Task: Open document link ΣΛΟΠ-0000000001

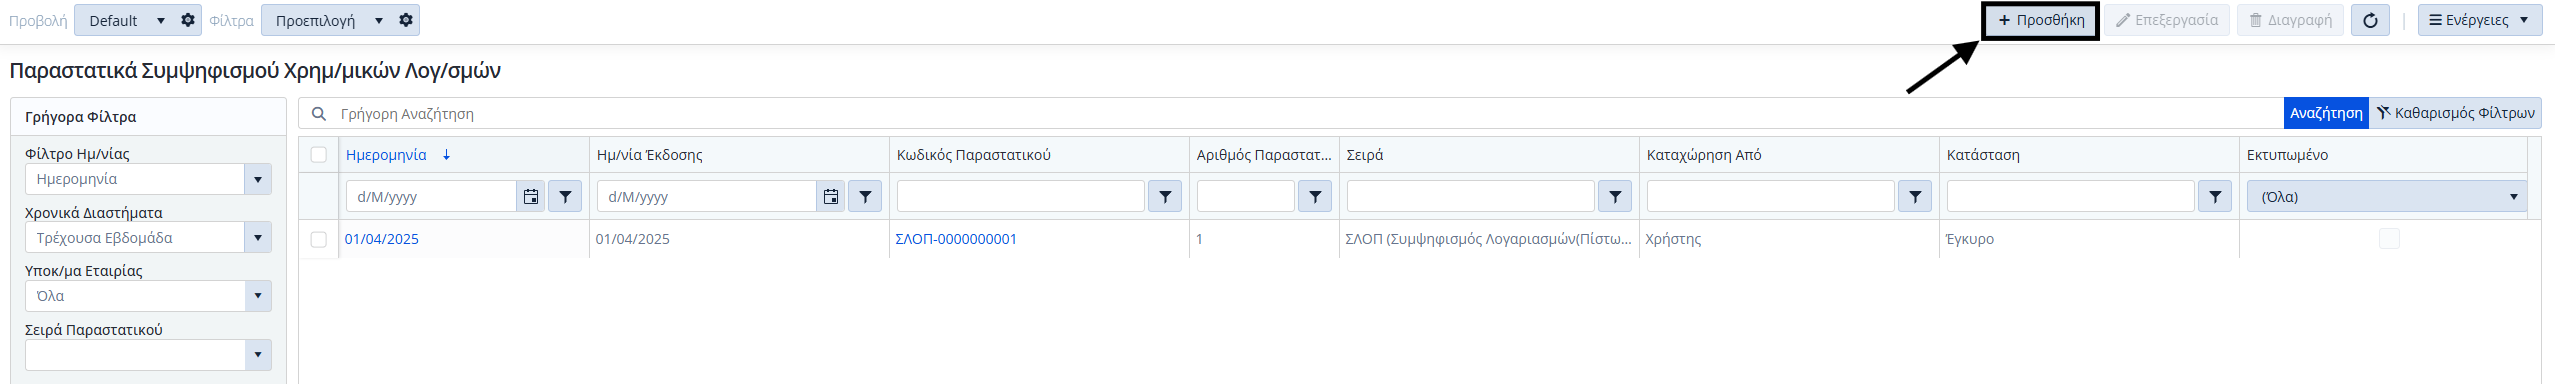Action: 956,239
